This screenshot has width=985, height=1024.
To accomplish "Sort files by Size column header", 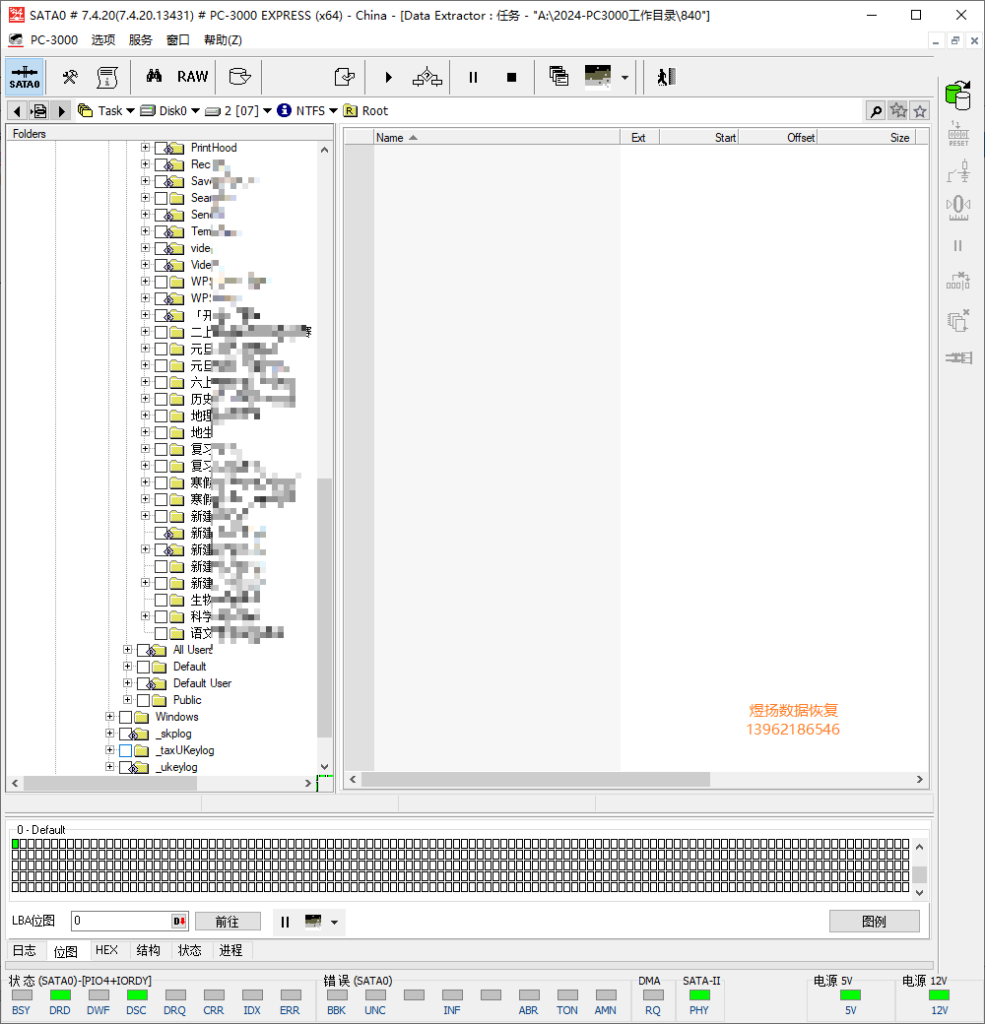I will pyautogui.click(x=866, y=138).
